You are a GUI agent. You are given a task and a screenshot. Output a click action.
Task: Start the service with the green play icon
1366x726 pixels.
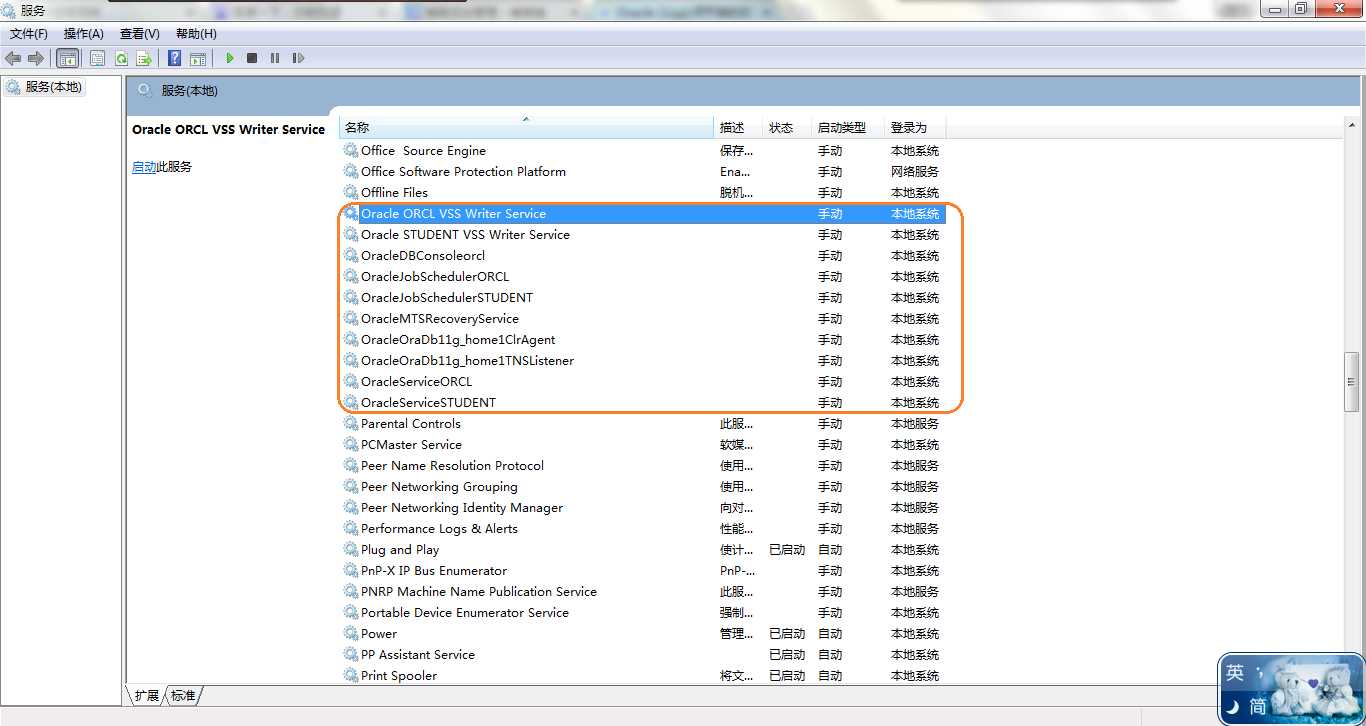(229, 58)
